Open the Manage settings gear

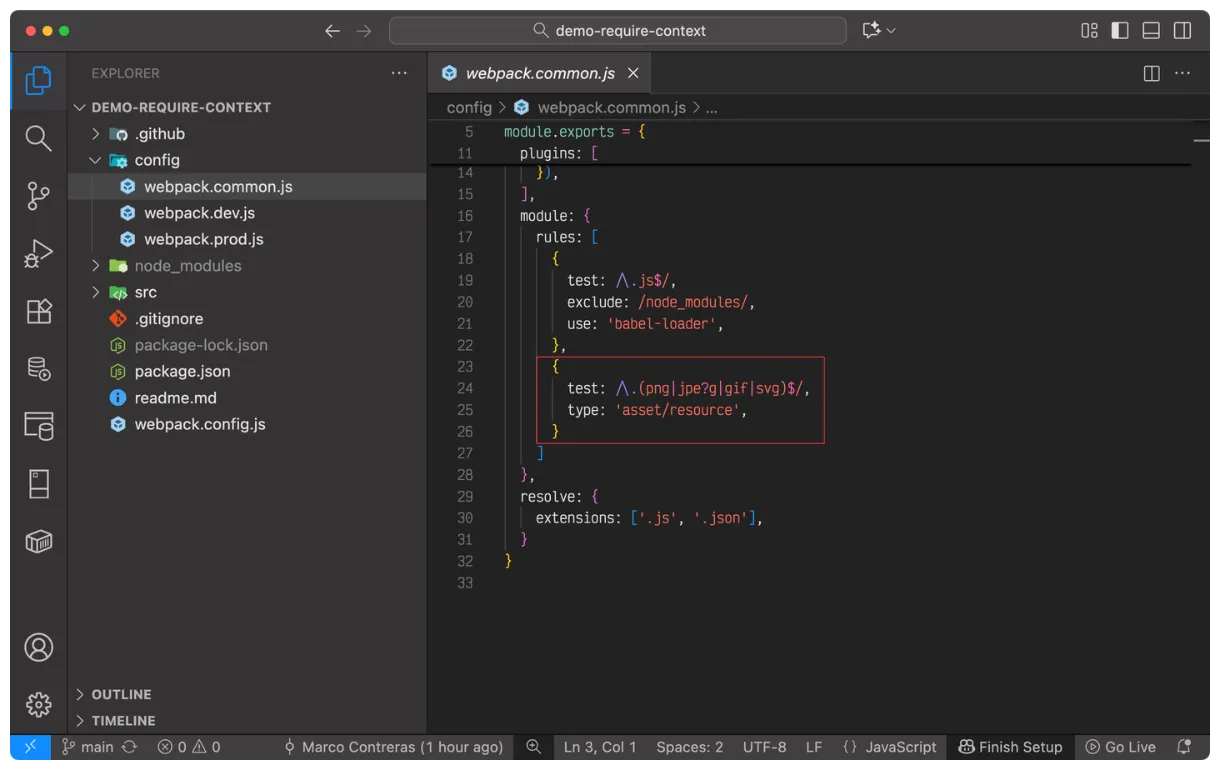(37, 705)
